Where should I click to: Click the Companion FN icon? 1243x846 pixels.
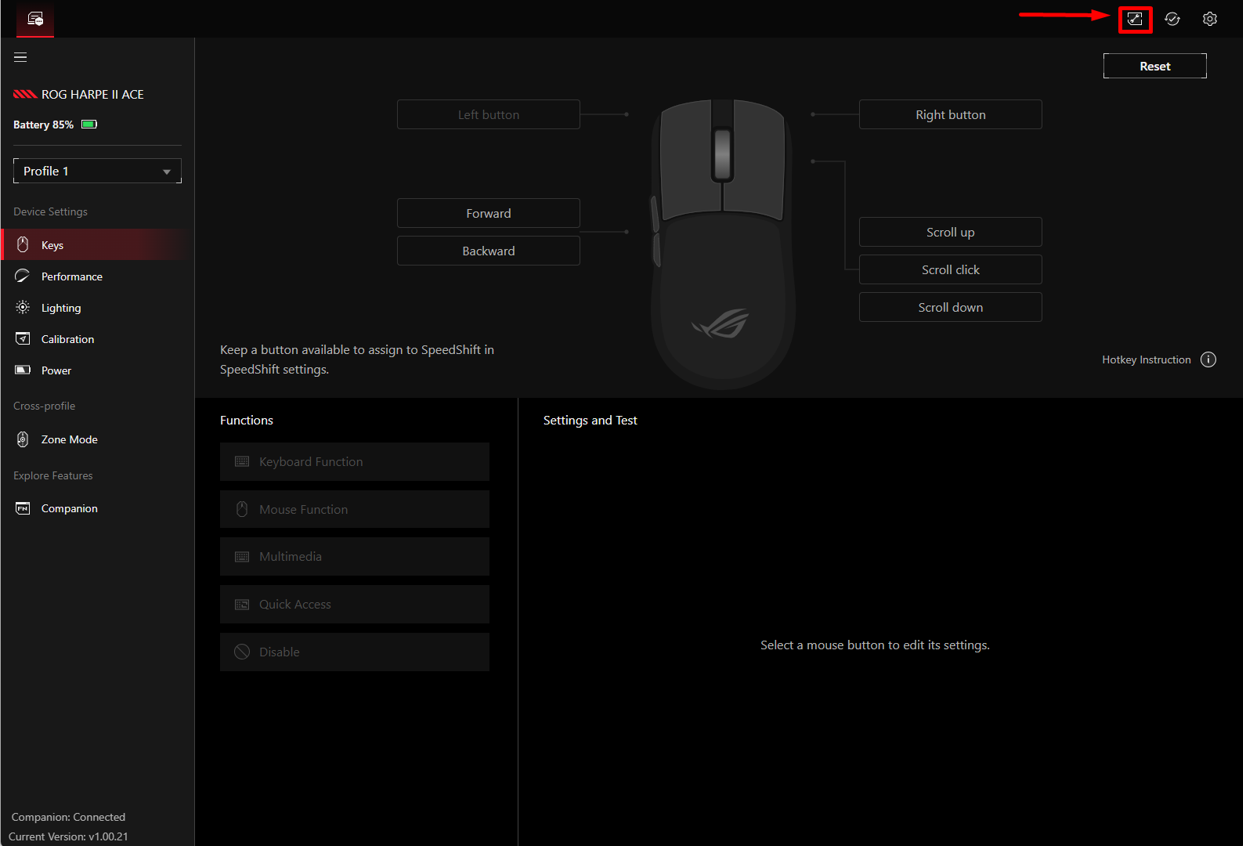coord(22,508)
